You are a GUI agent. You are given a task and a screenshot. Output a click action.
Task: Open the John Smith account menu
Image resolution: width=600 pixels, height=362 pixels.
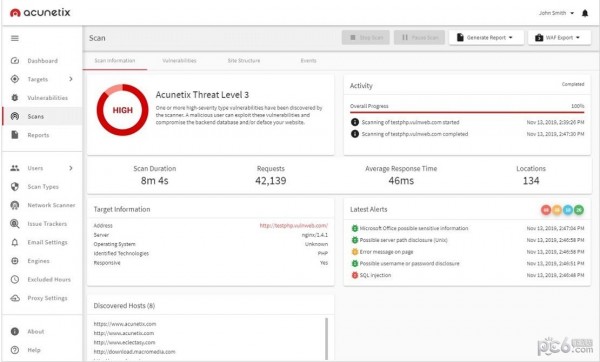pos(556,13)
